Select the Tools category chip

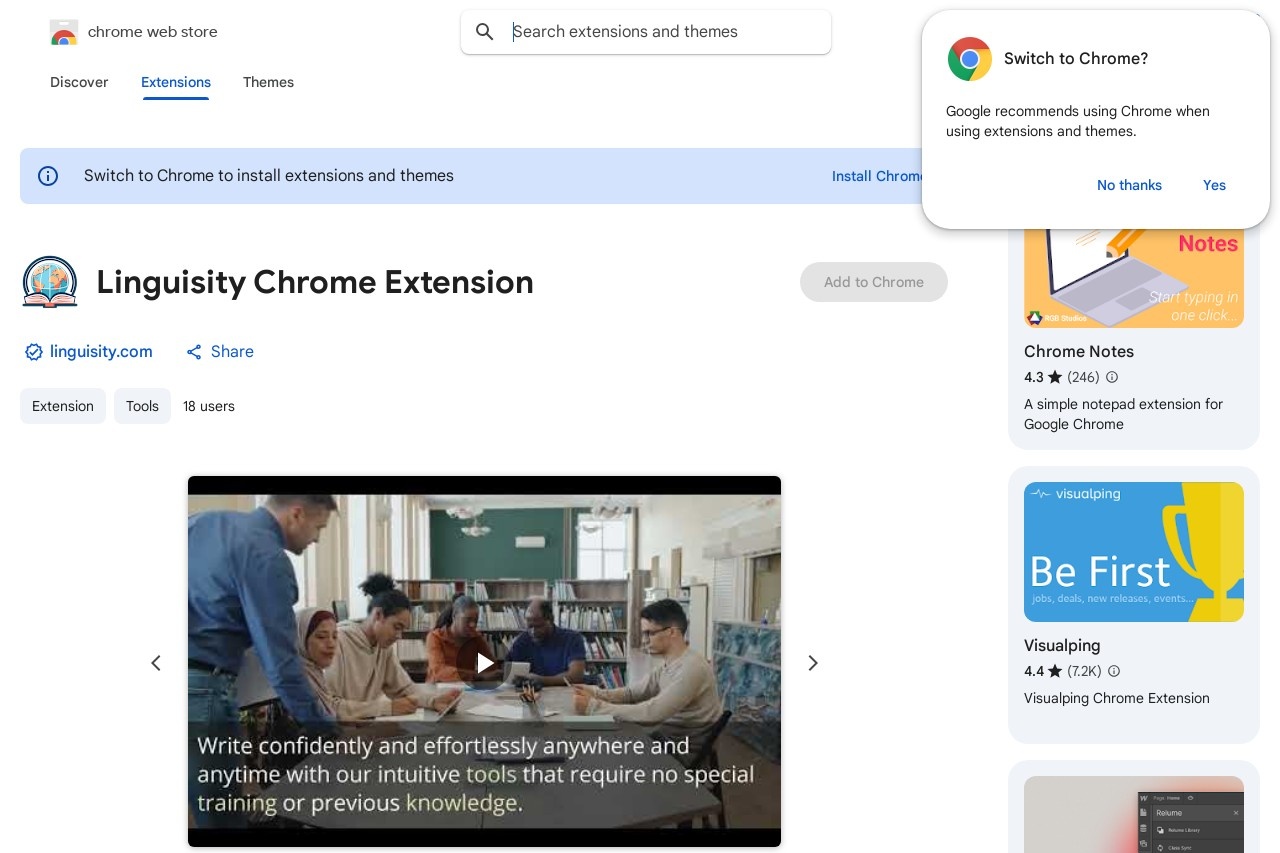coord(142,406)
